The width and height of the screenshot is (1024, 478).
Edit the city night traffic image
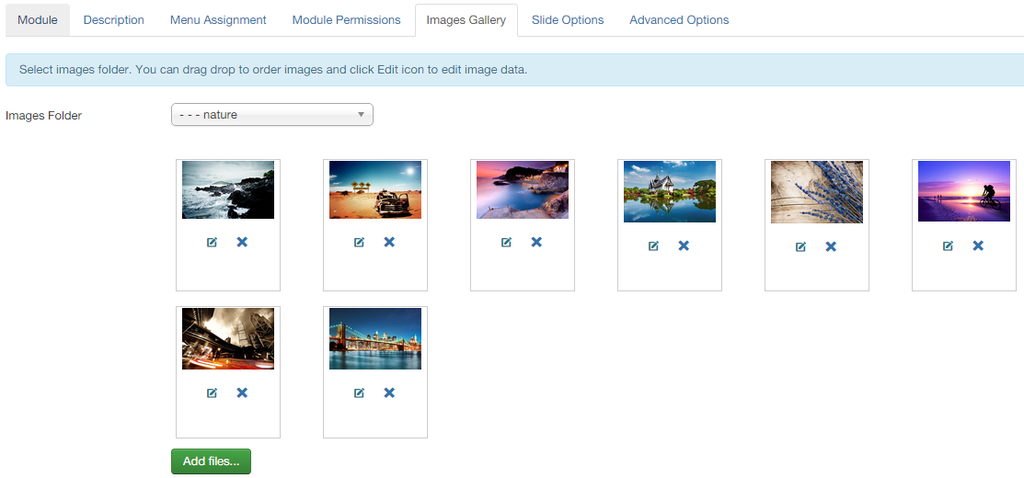coord(212,393)
